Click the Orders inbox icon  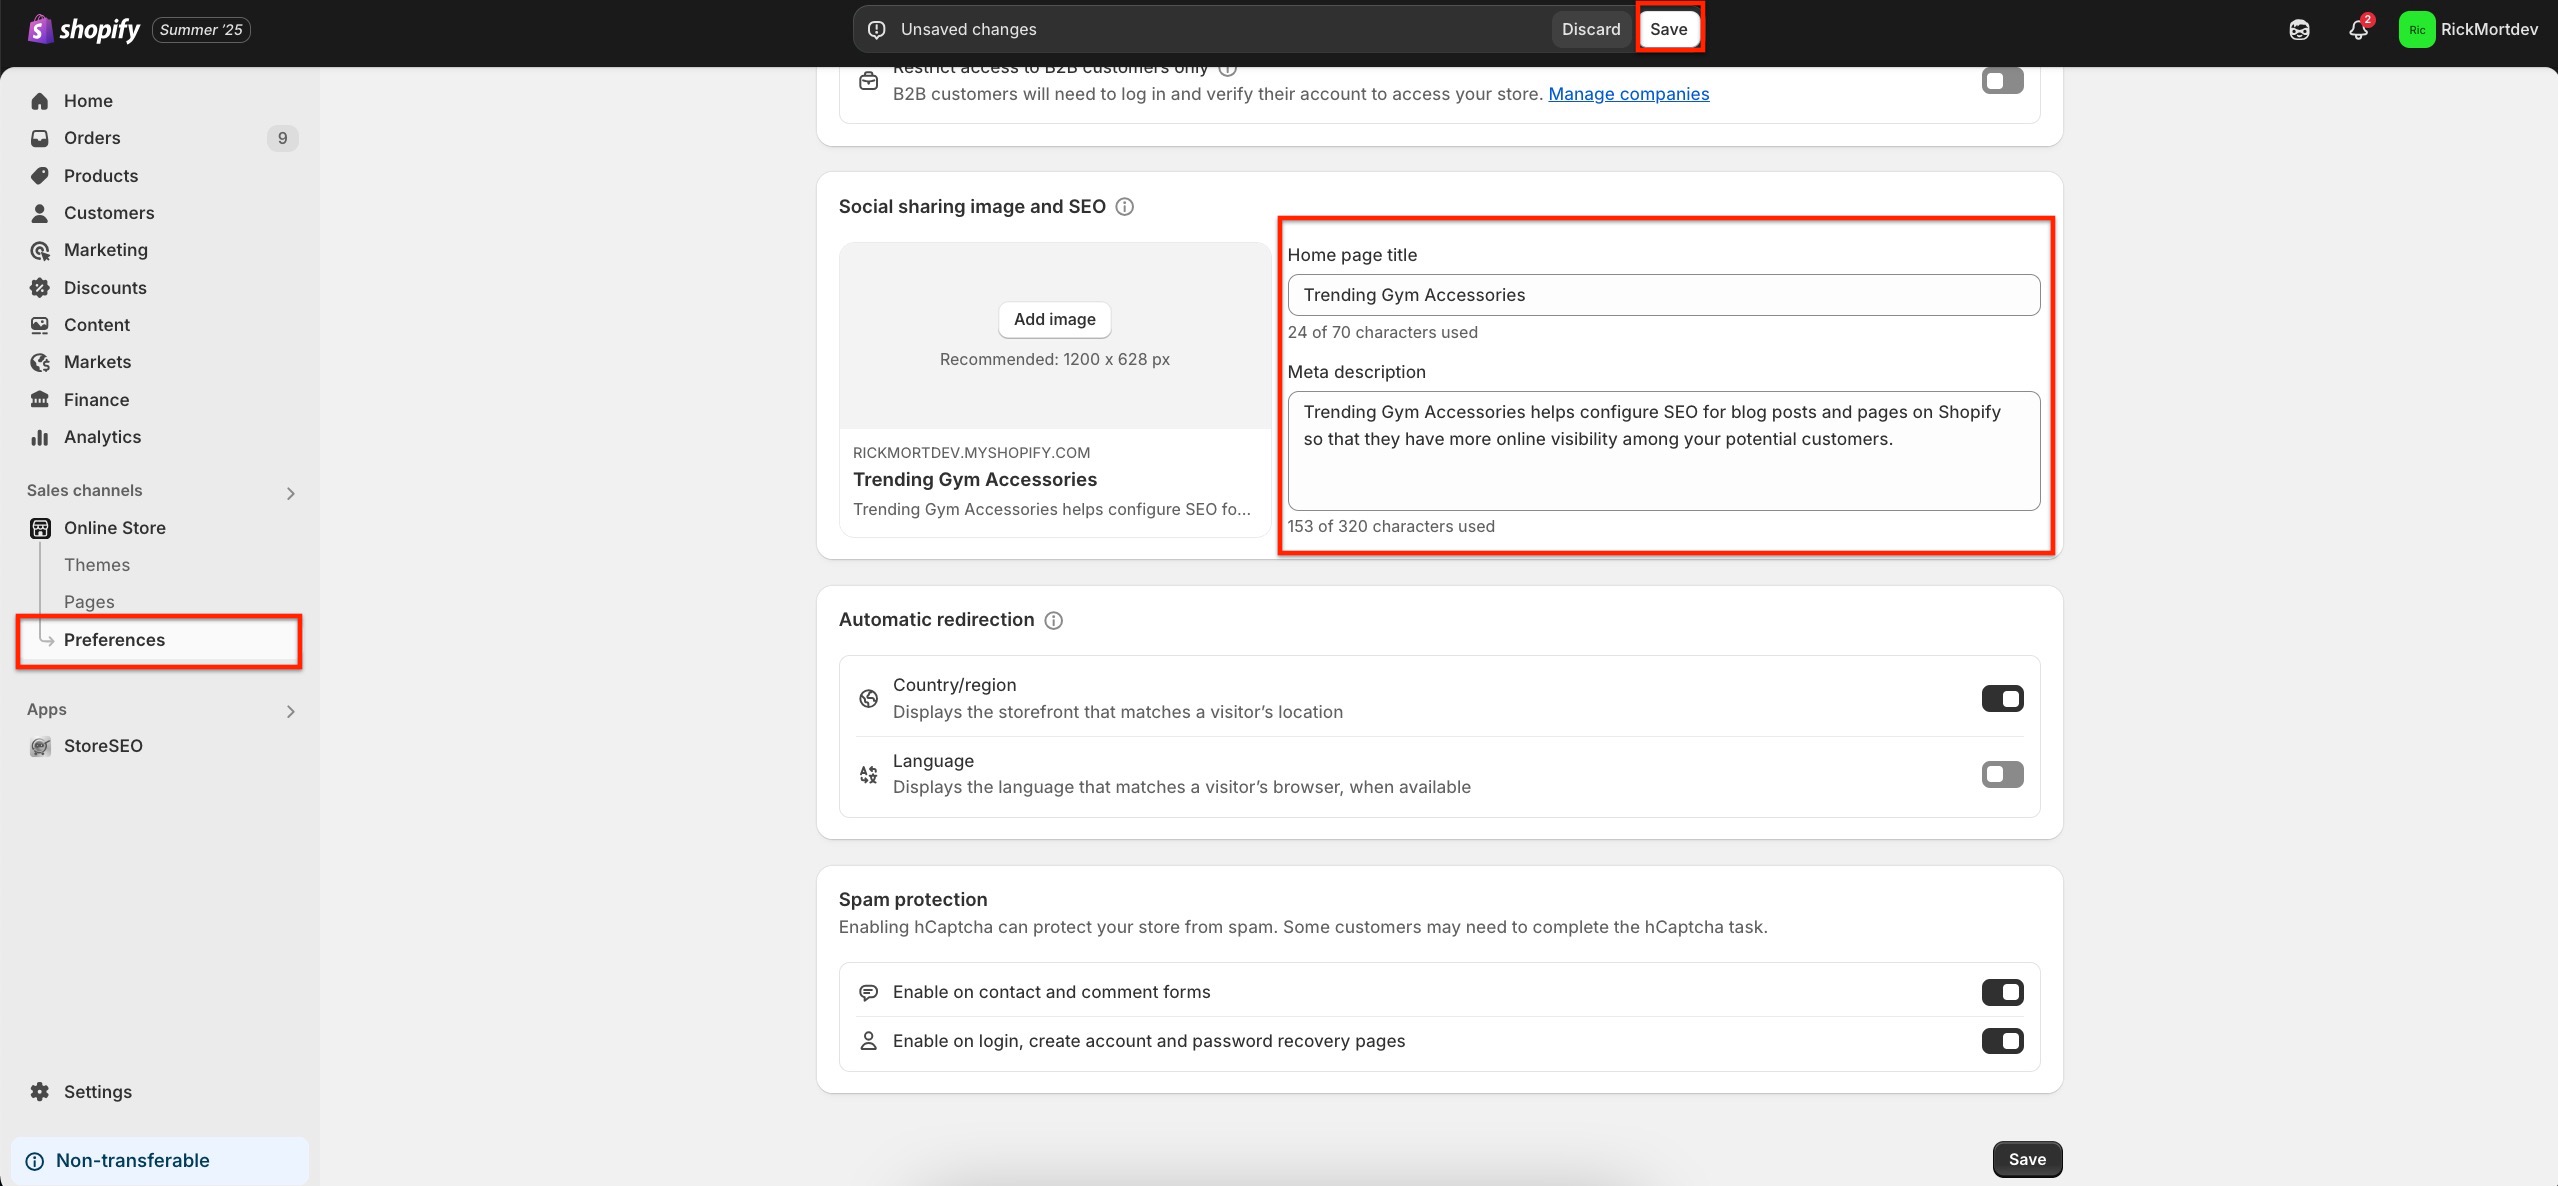40,138
